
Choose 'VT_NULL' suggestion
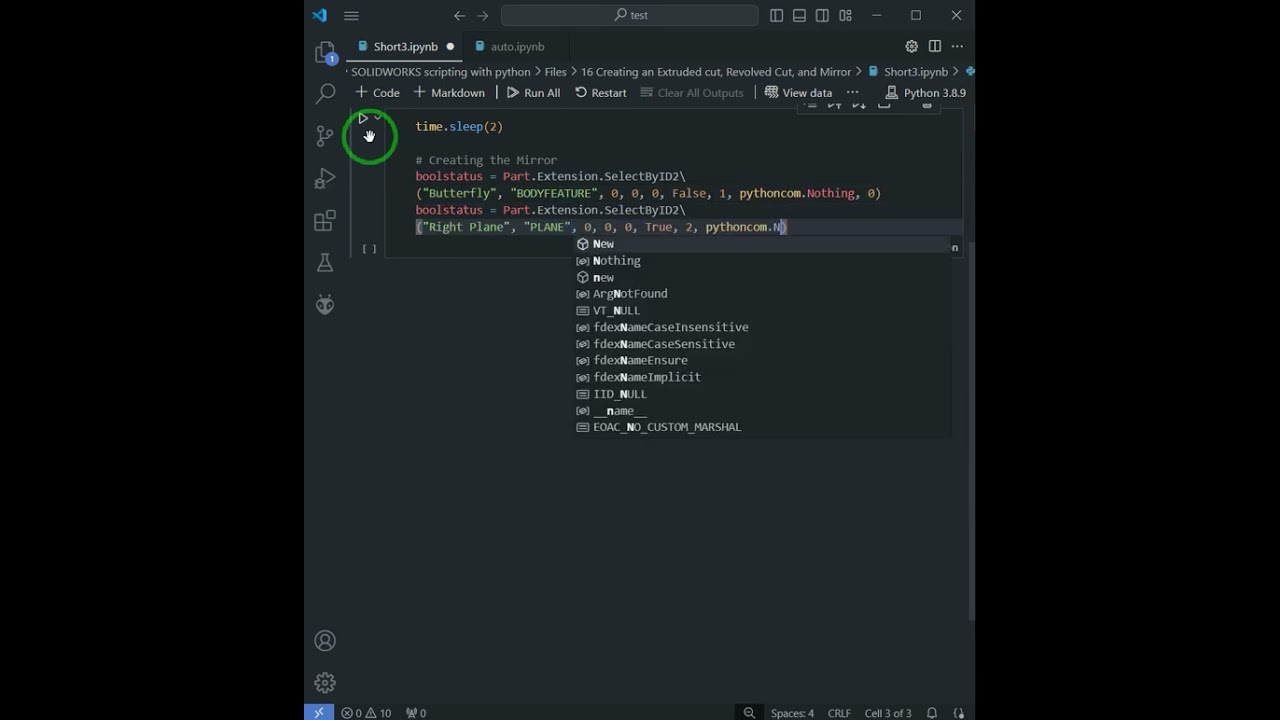pos(761,311)
